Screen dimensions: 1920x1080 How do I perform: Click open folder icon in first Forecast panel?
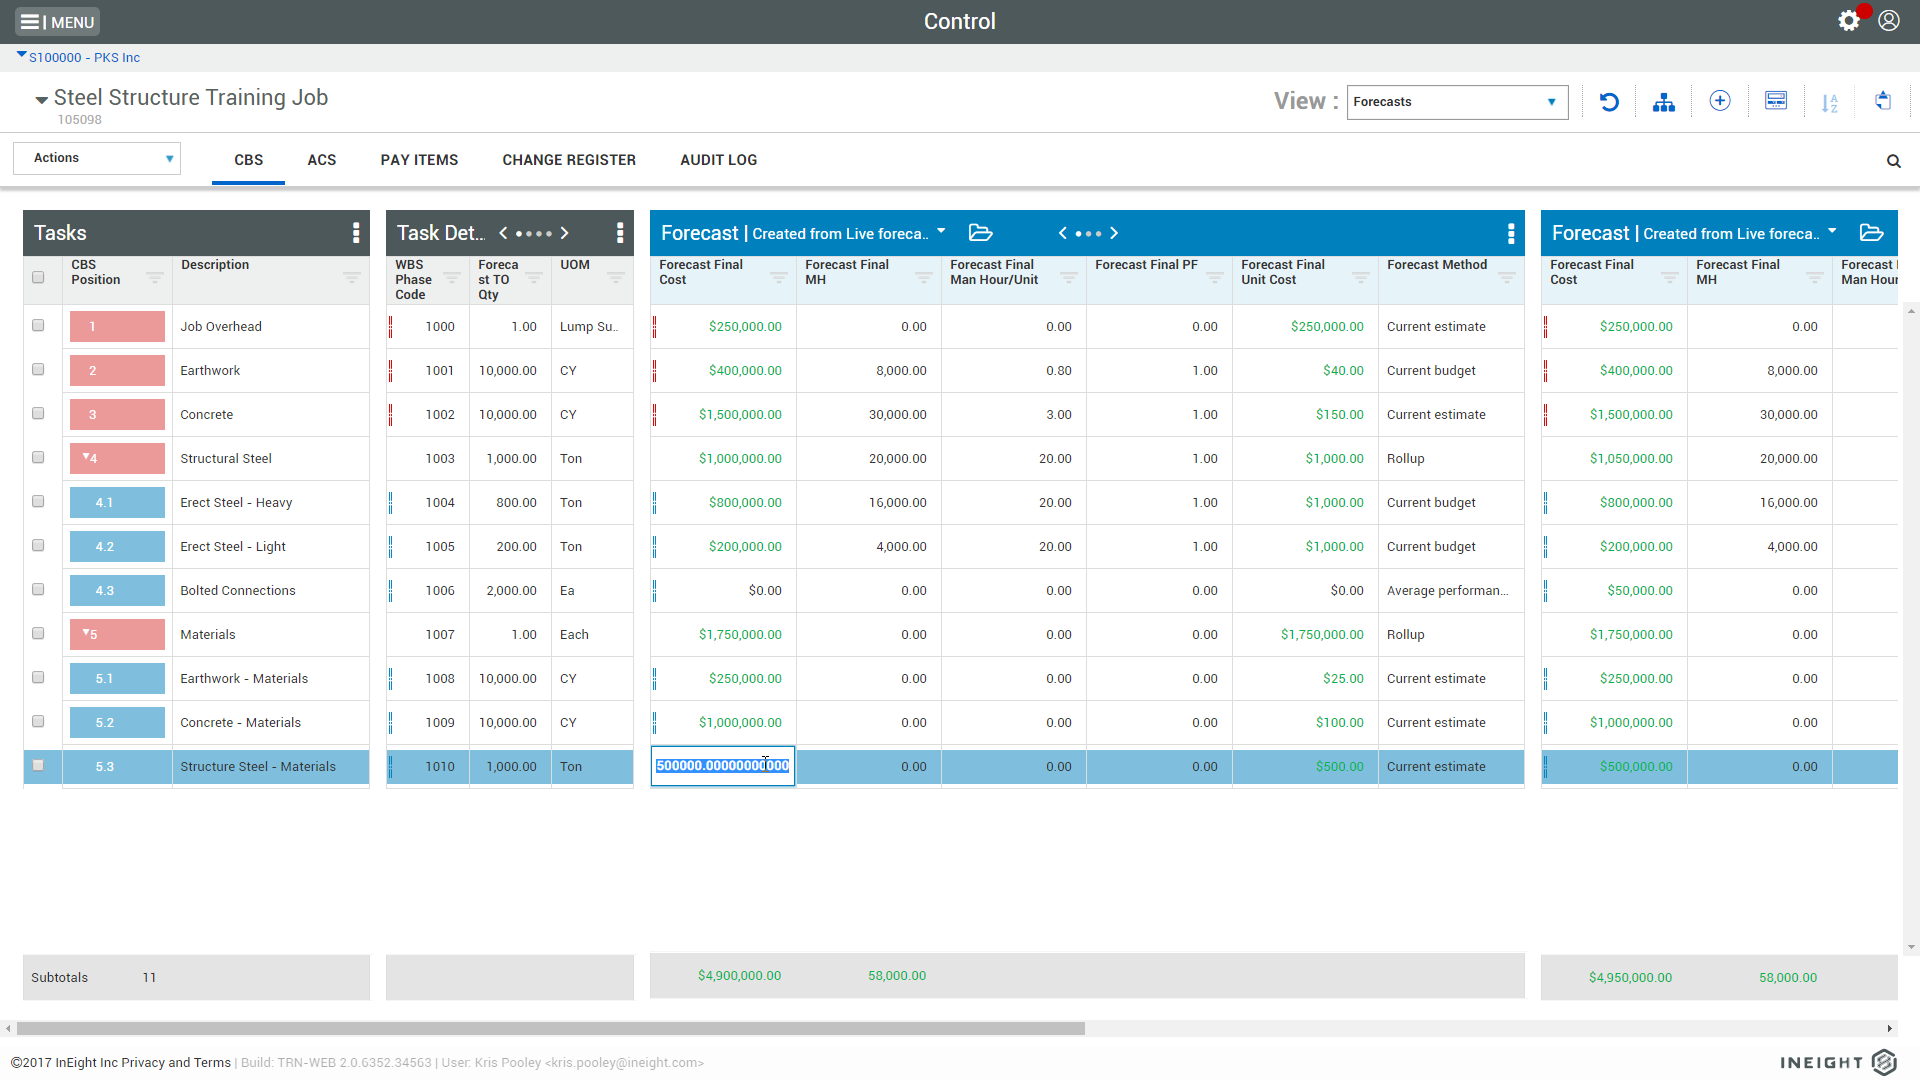[x=981, y=233]
